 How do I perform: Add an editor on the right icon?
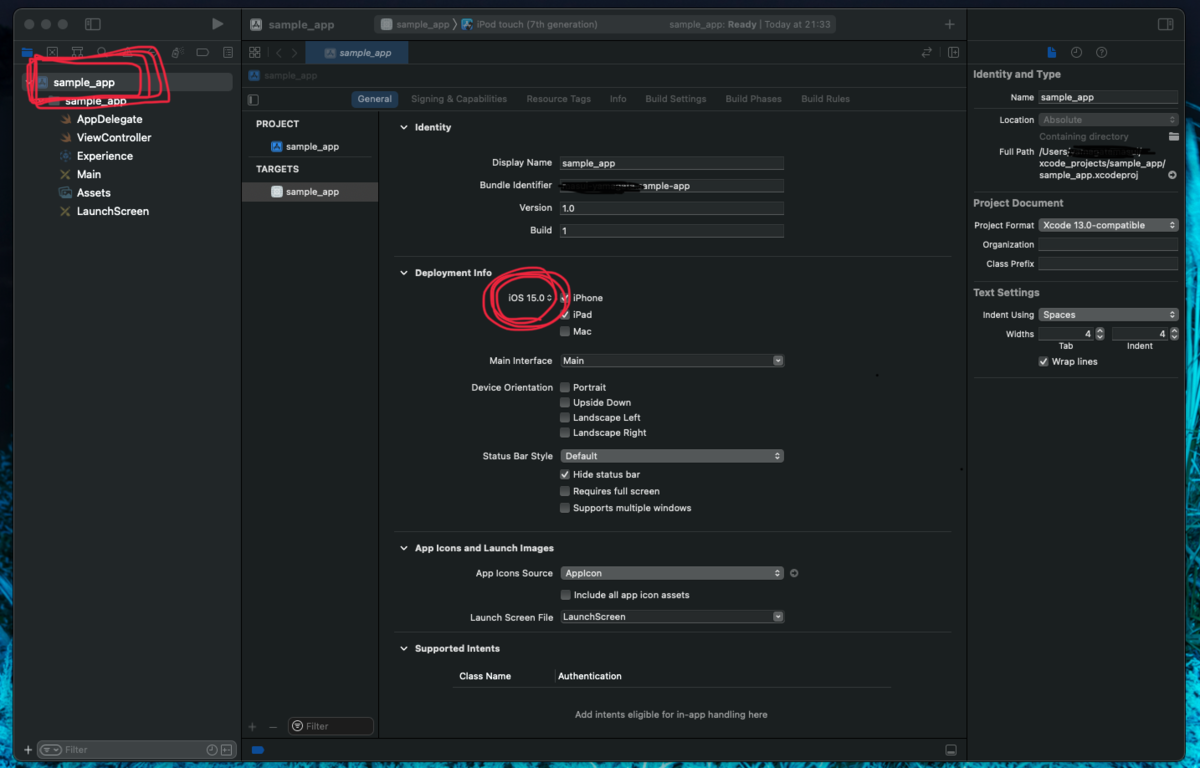(953, 52)
